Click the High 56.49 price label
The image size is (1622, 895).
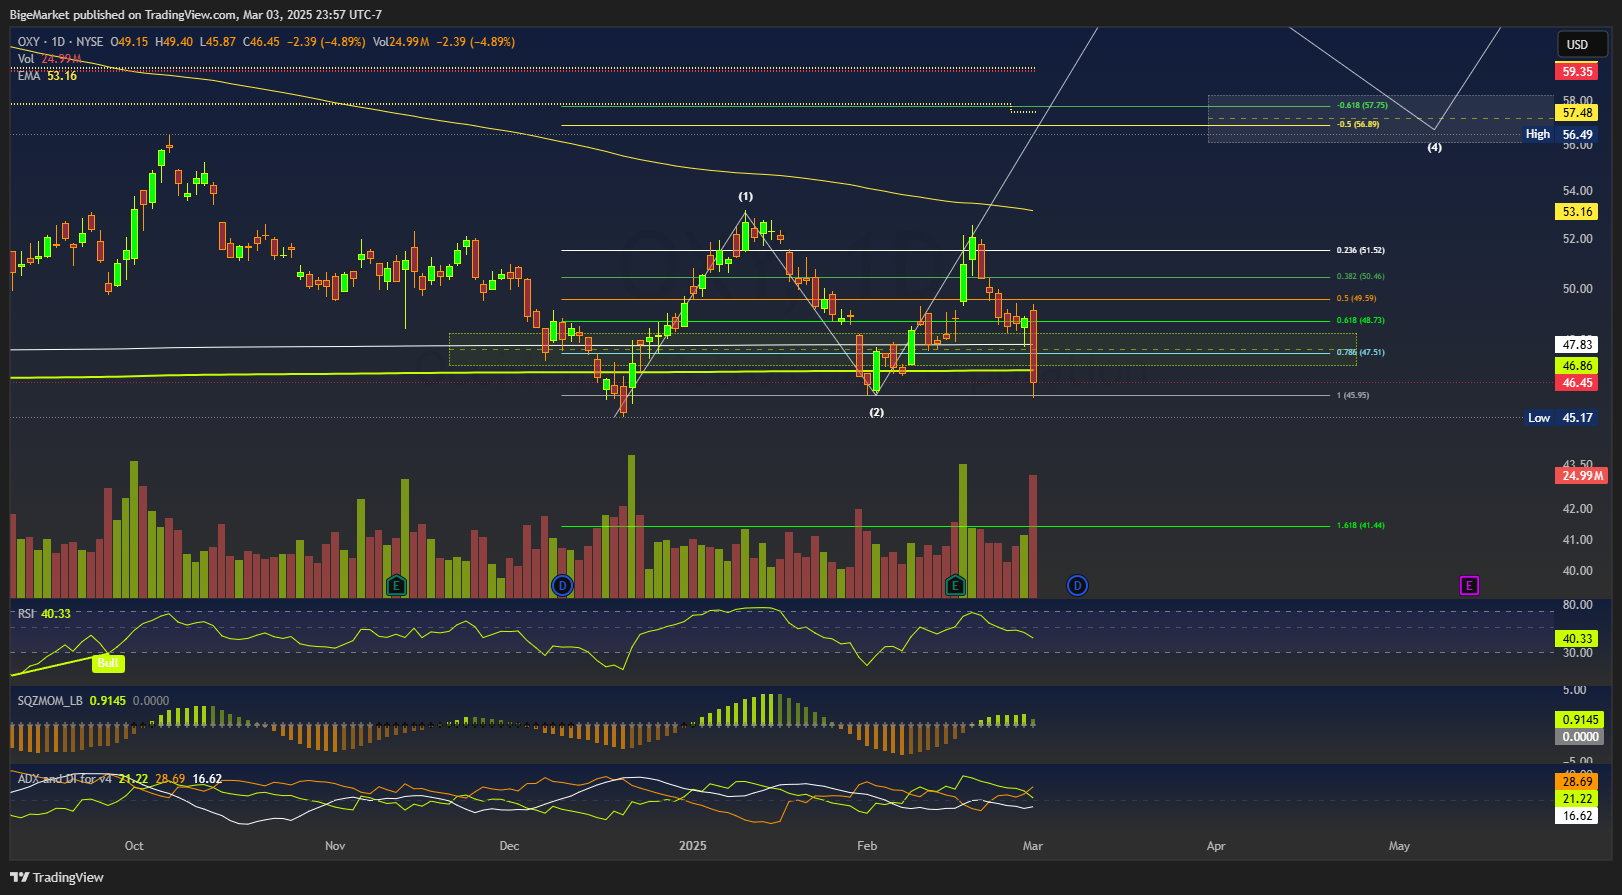(x=1559, y=134)
